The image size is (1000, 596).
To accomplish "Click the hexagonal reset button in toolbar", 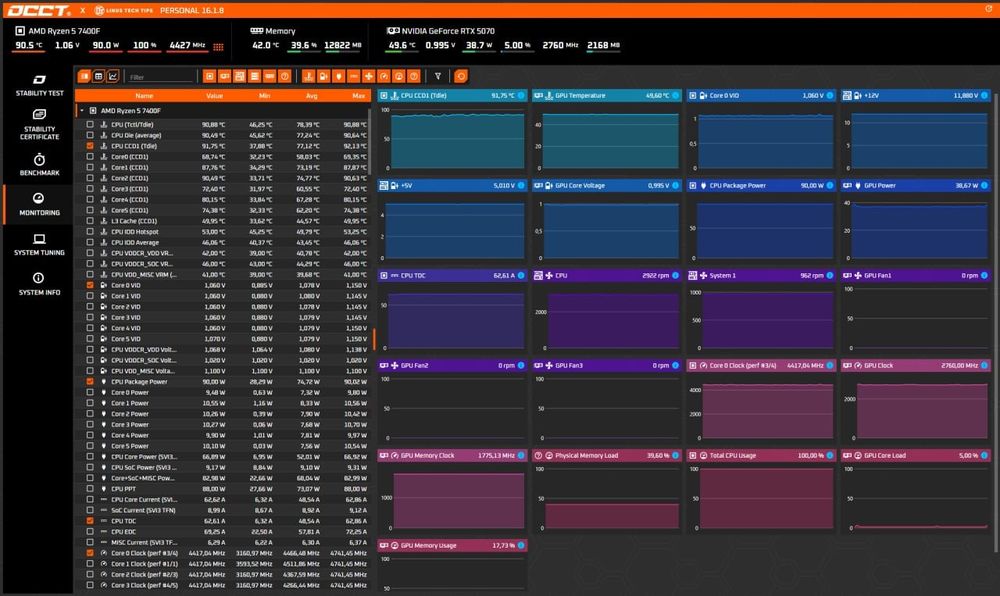I will [460, 76].
